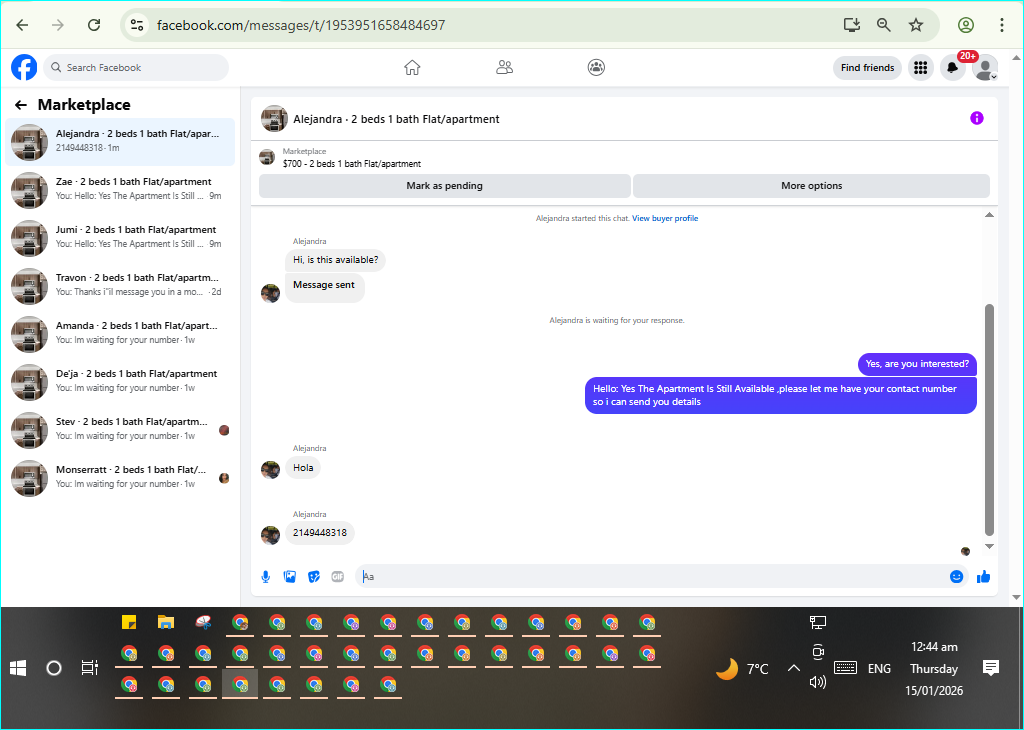
Task: Open De'ja conversation in the list
Action: point(120,381)
